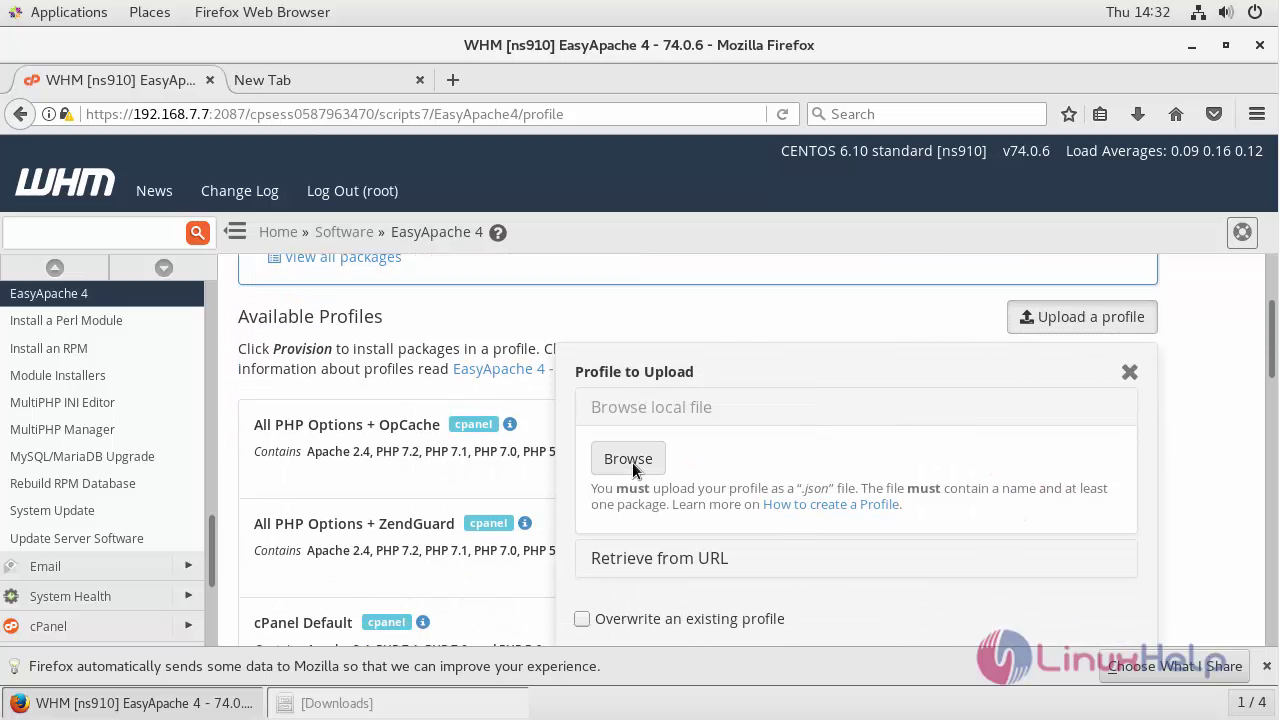Click Log Out (root)
The height and width of the screenshot is (720, 1280).
coord(352,191)
